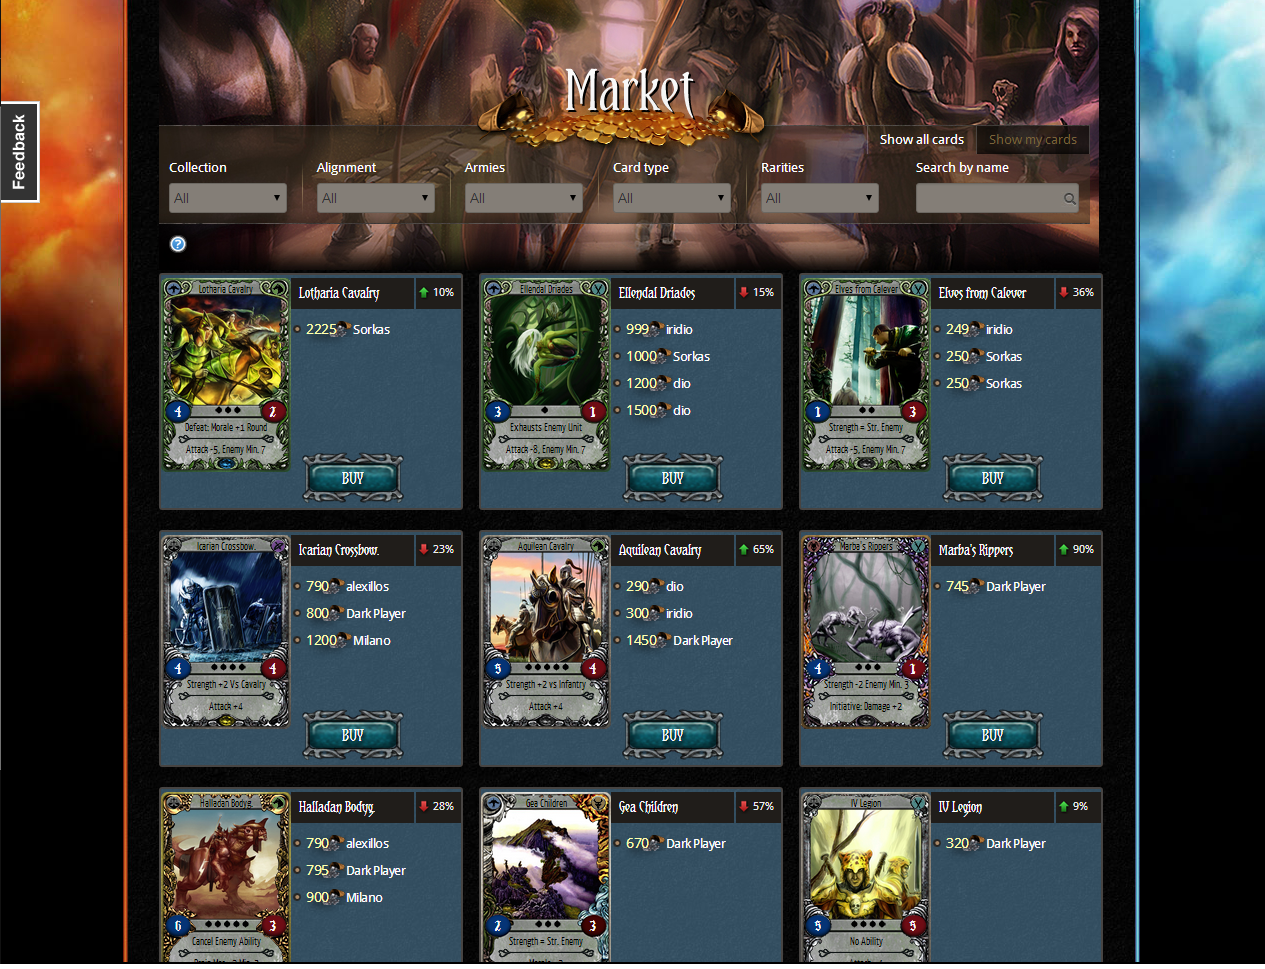The height and width of the screenshot is (969, 1265).
Task: Click the green up arrow on Marba's Rippers
Action: point(1064,550)
